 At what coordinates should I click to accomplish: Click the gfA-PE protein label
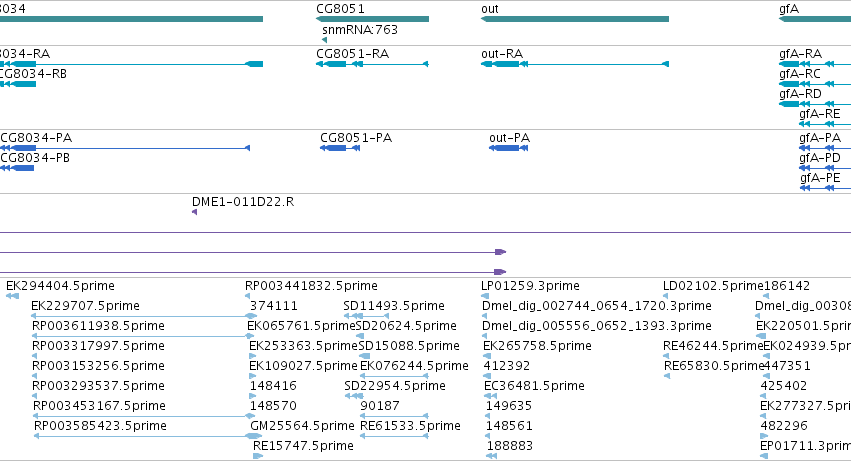820,178
